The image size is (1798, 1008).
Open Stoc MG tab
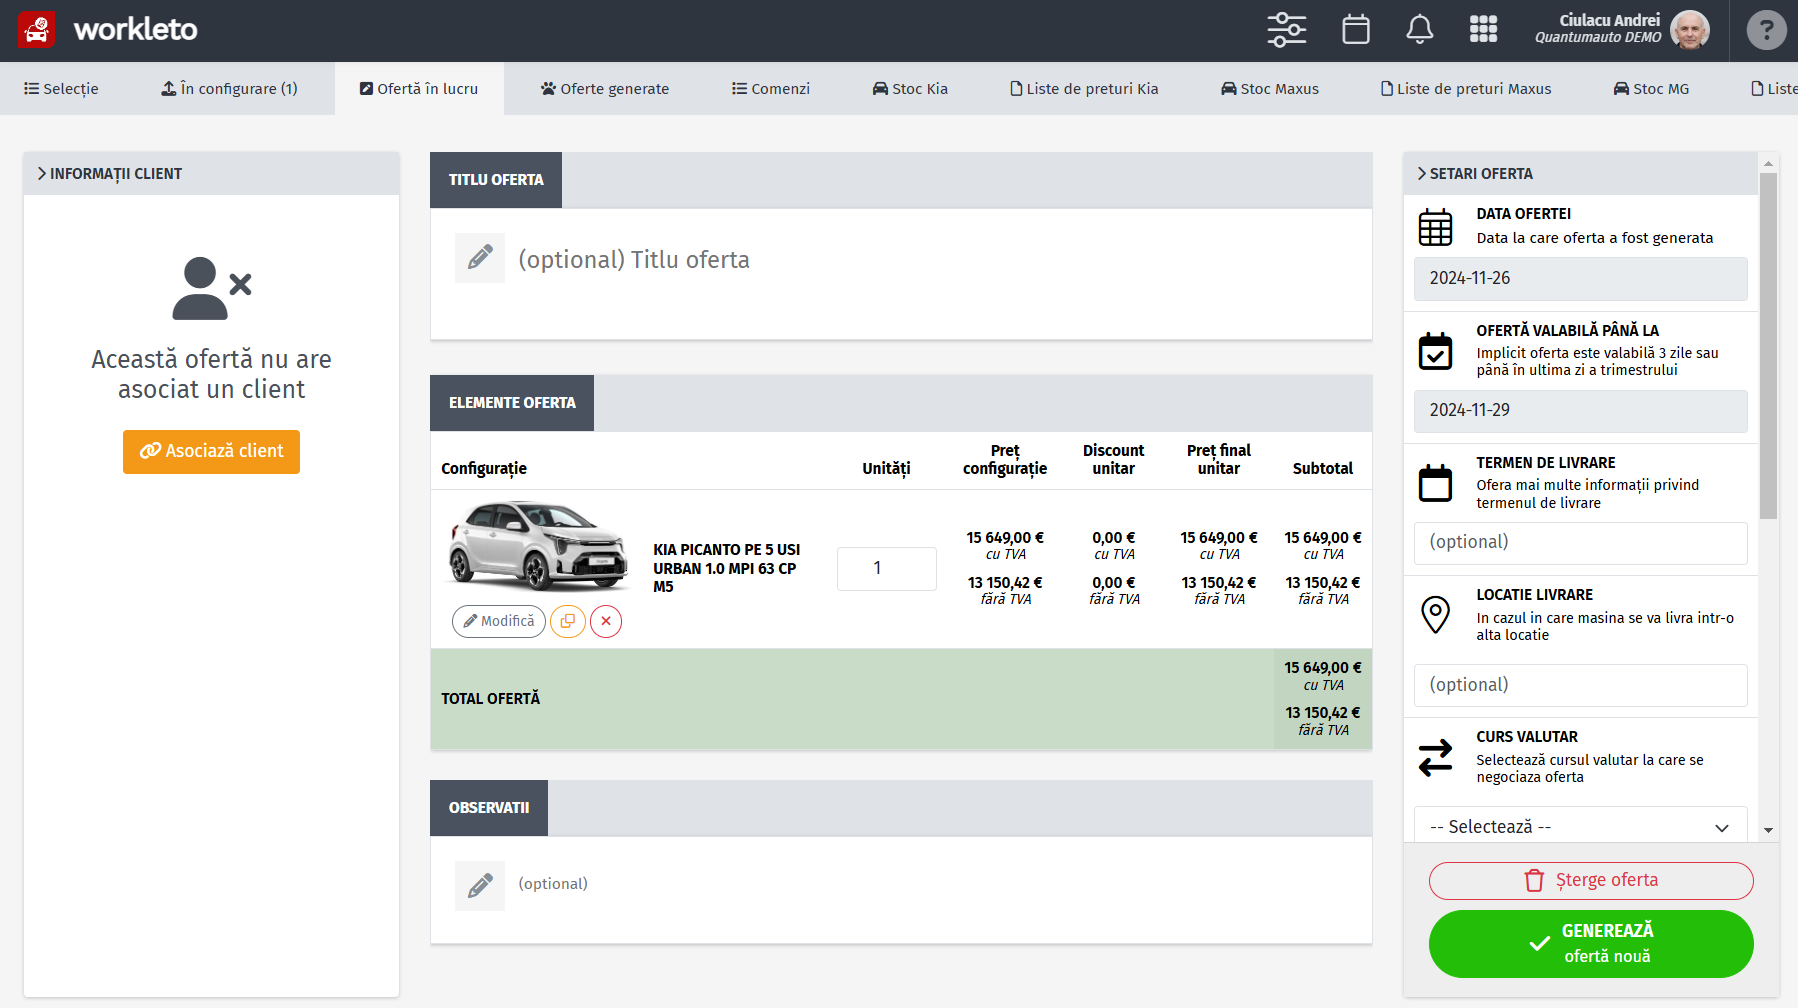click(1651, 89)
